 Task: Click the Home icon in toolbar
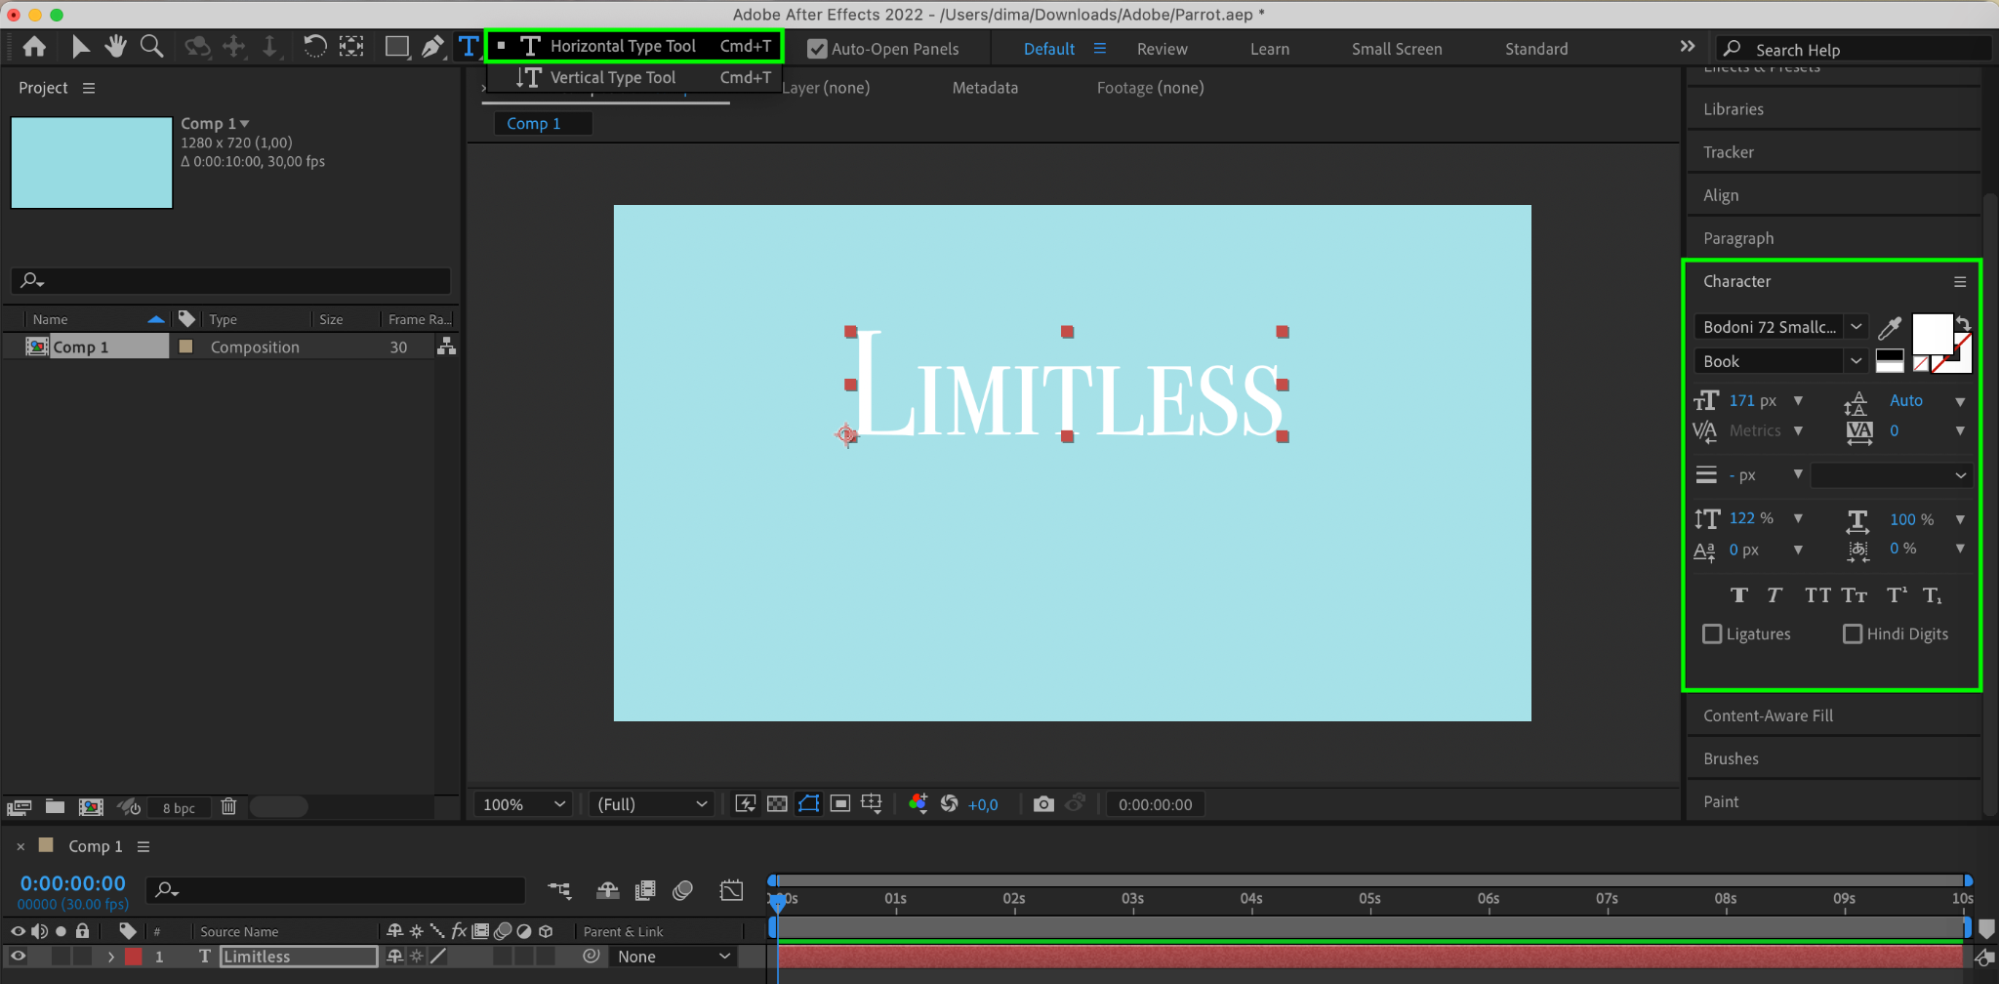(x=34, y=46)
